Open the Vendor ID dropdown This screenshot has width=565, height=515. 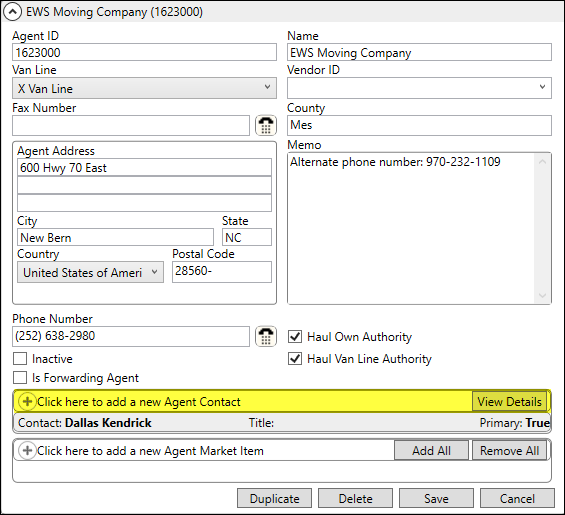419,88
